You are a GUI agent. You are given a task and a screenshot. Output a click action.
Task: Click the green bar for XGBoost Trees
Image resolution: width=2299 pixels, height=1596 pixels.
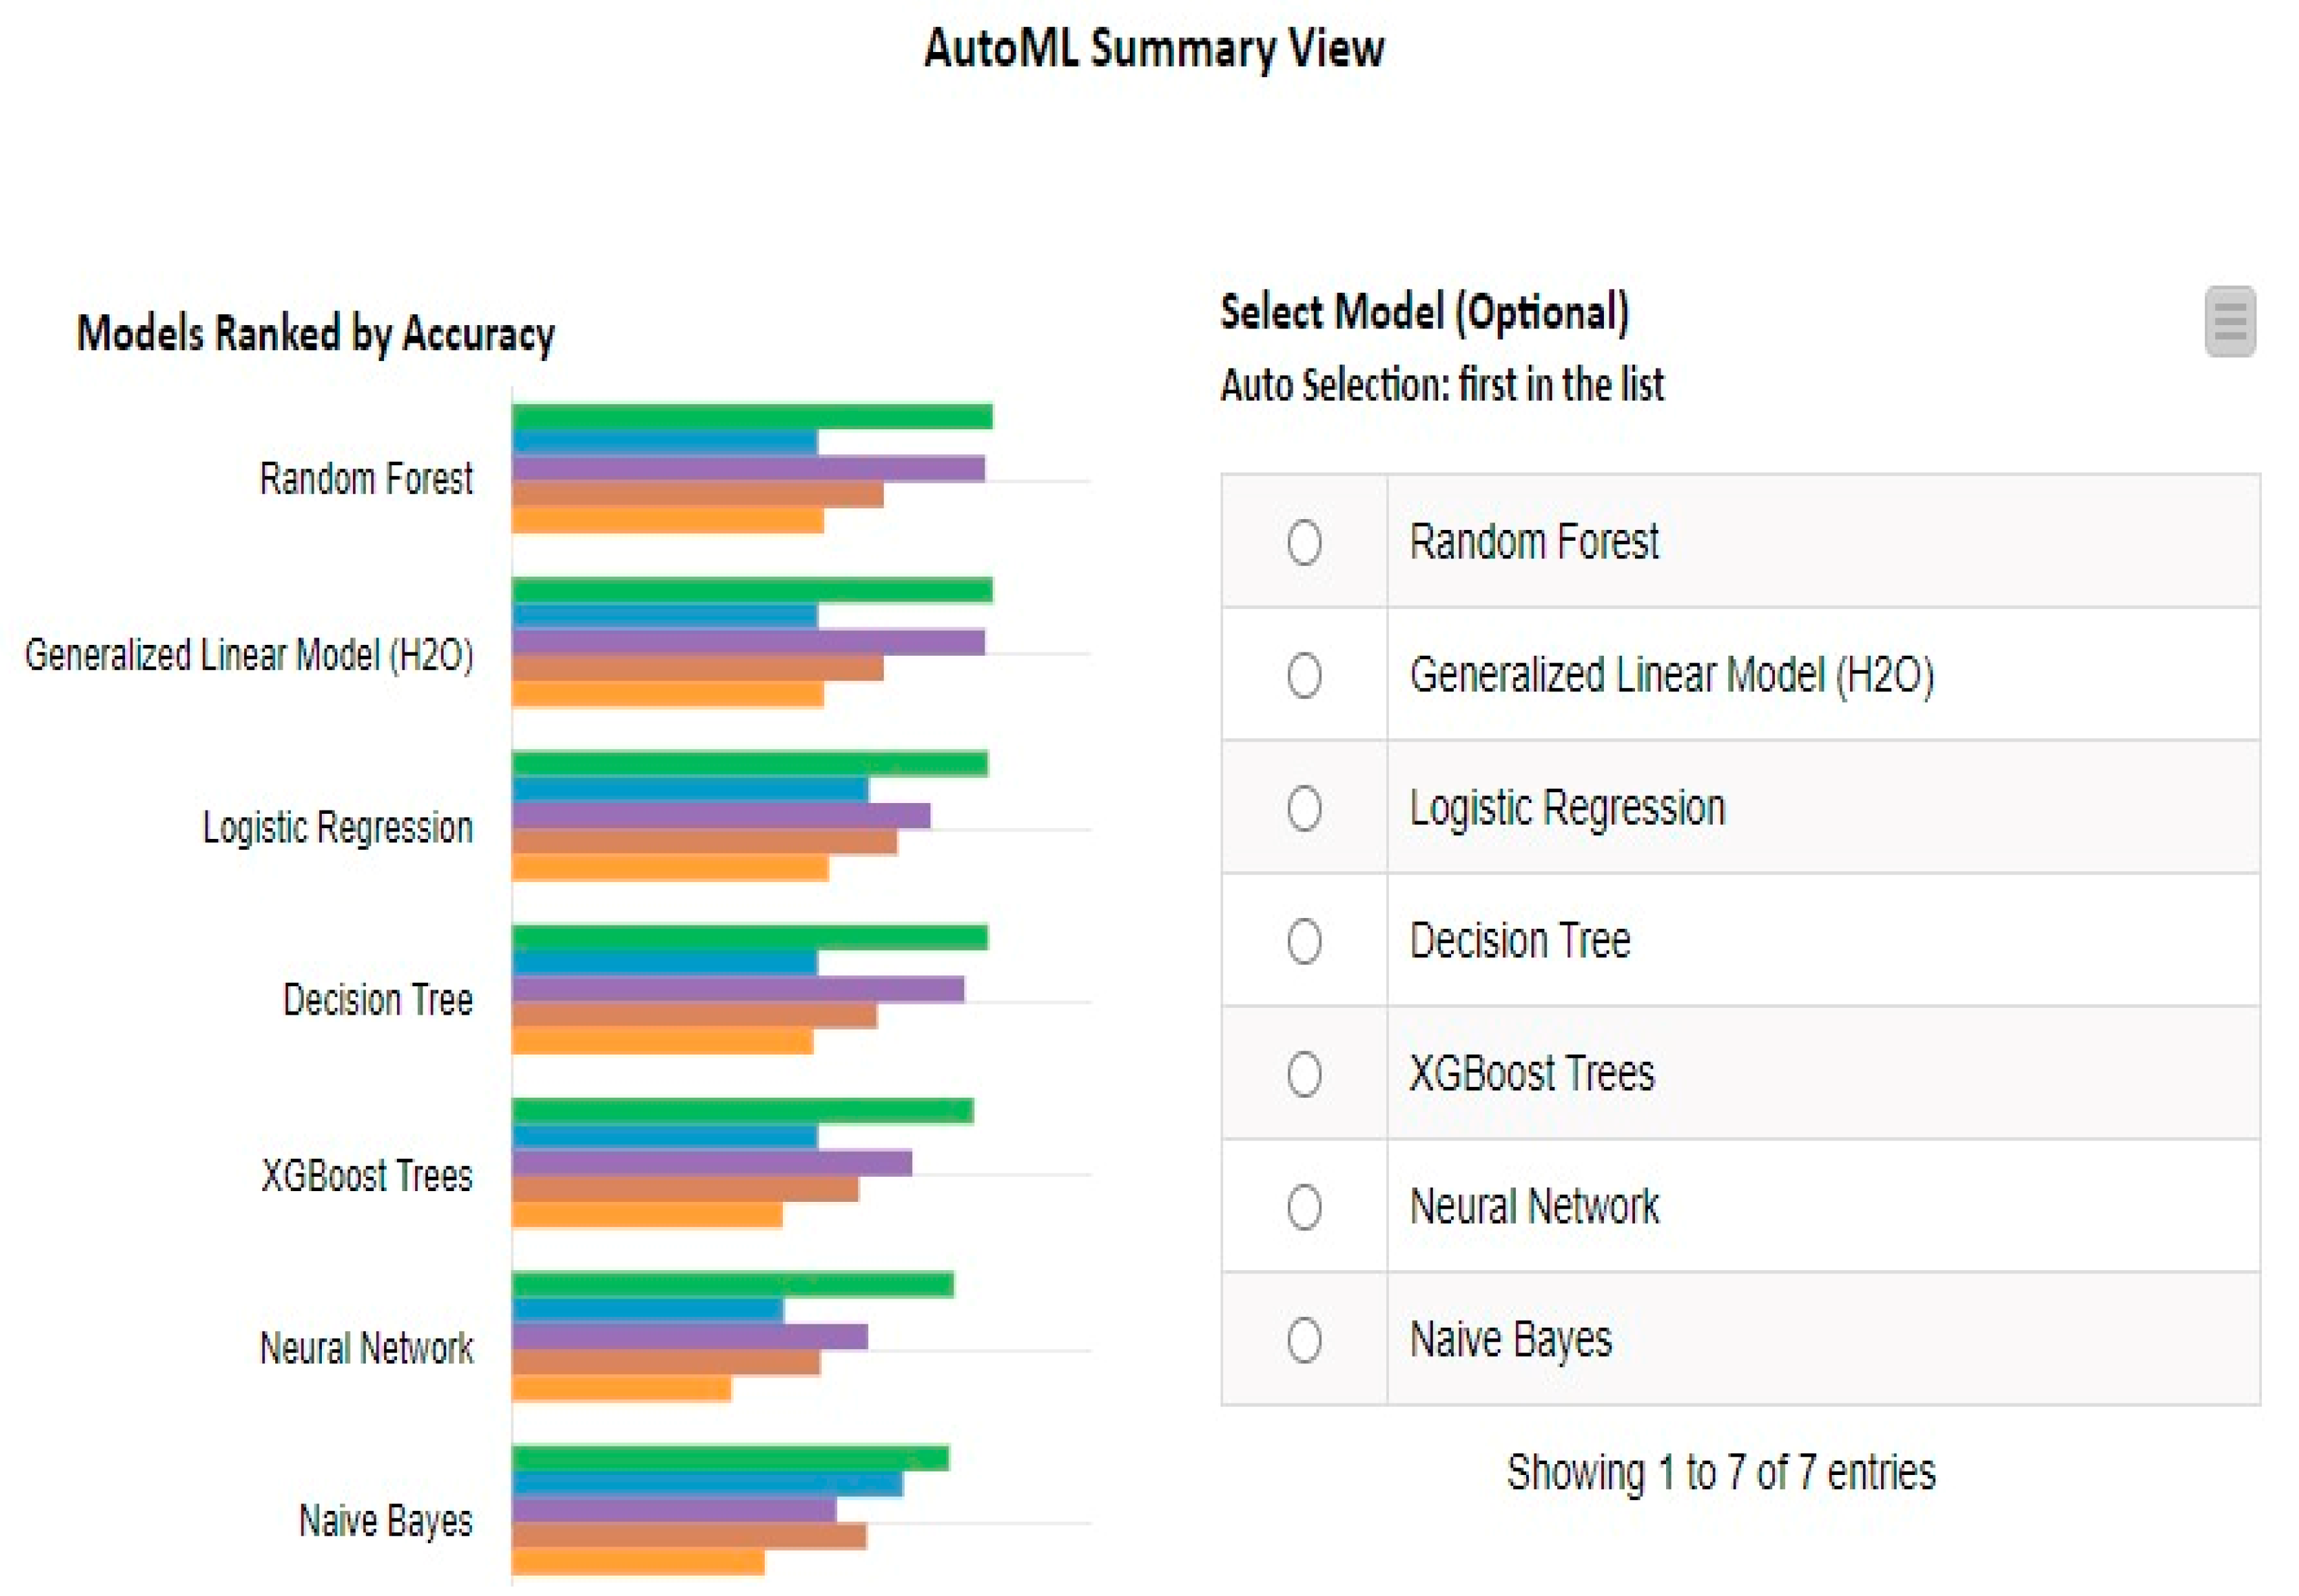(x=741, y=1111)
